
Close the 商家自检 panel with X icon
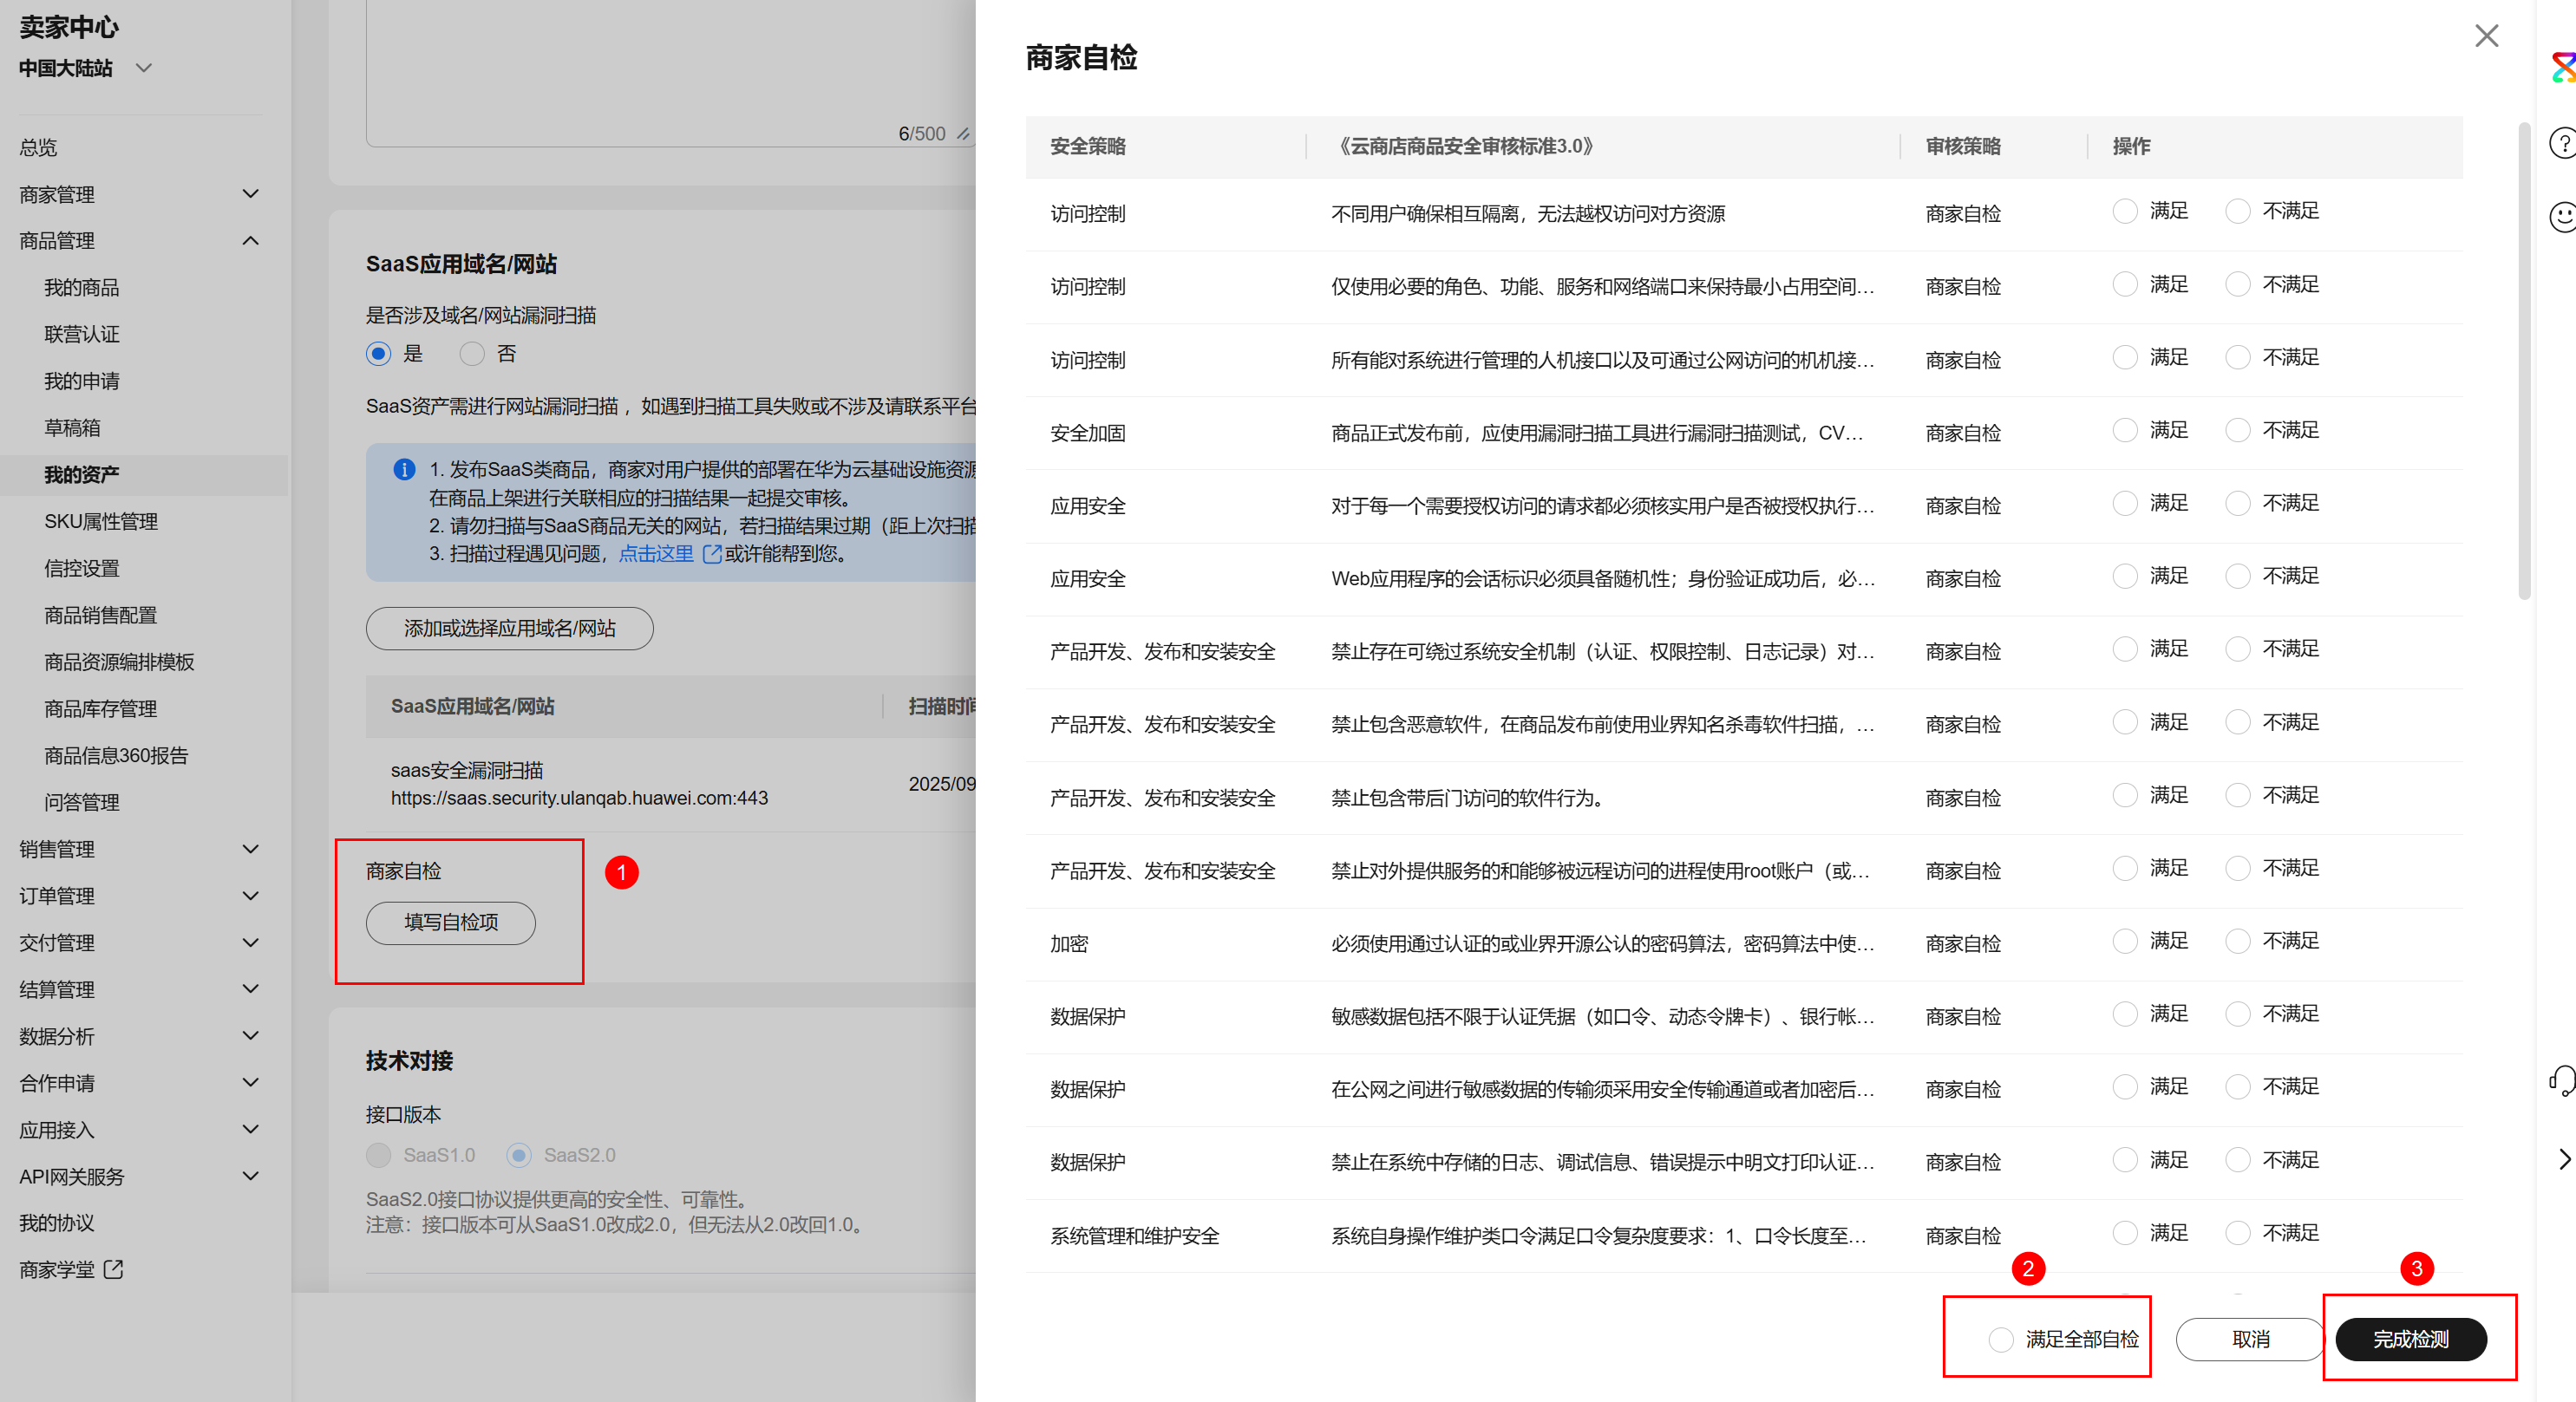point(2486,36)
